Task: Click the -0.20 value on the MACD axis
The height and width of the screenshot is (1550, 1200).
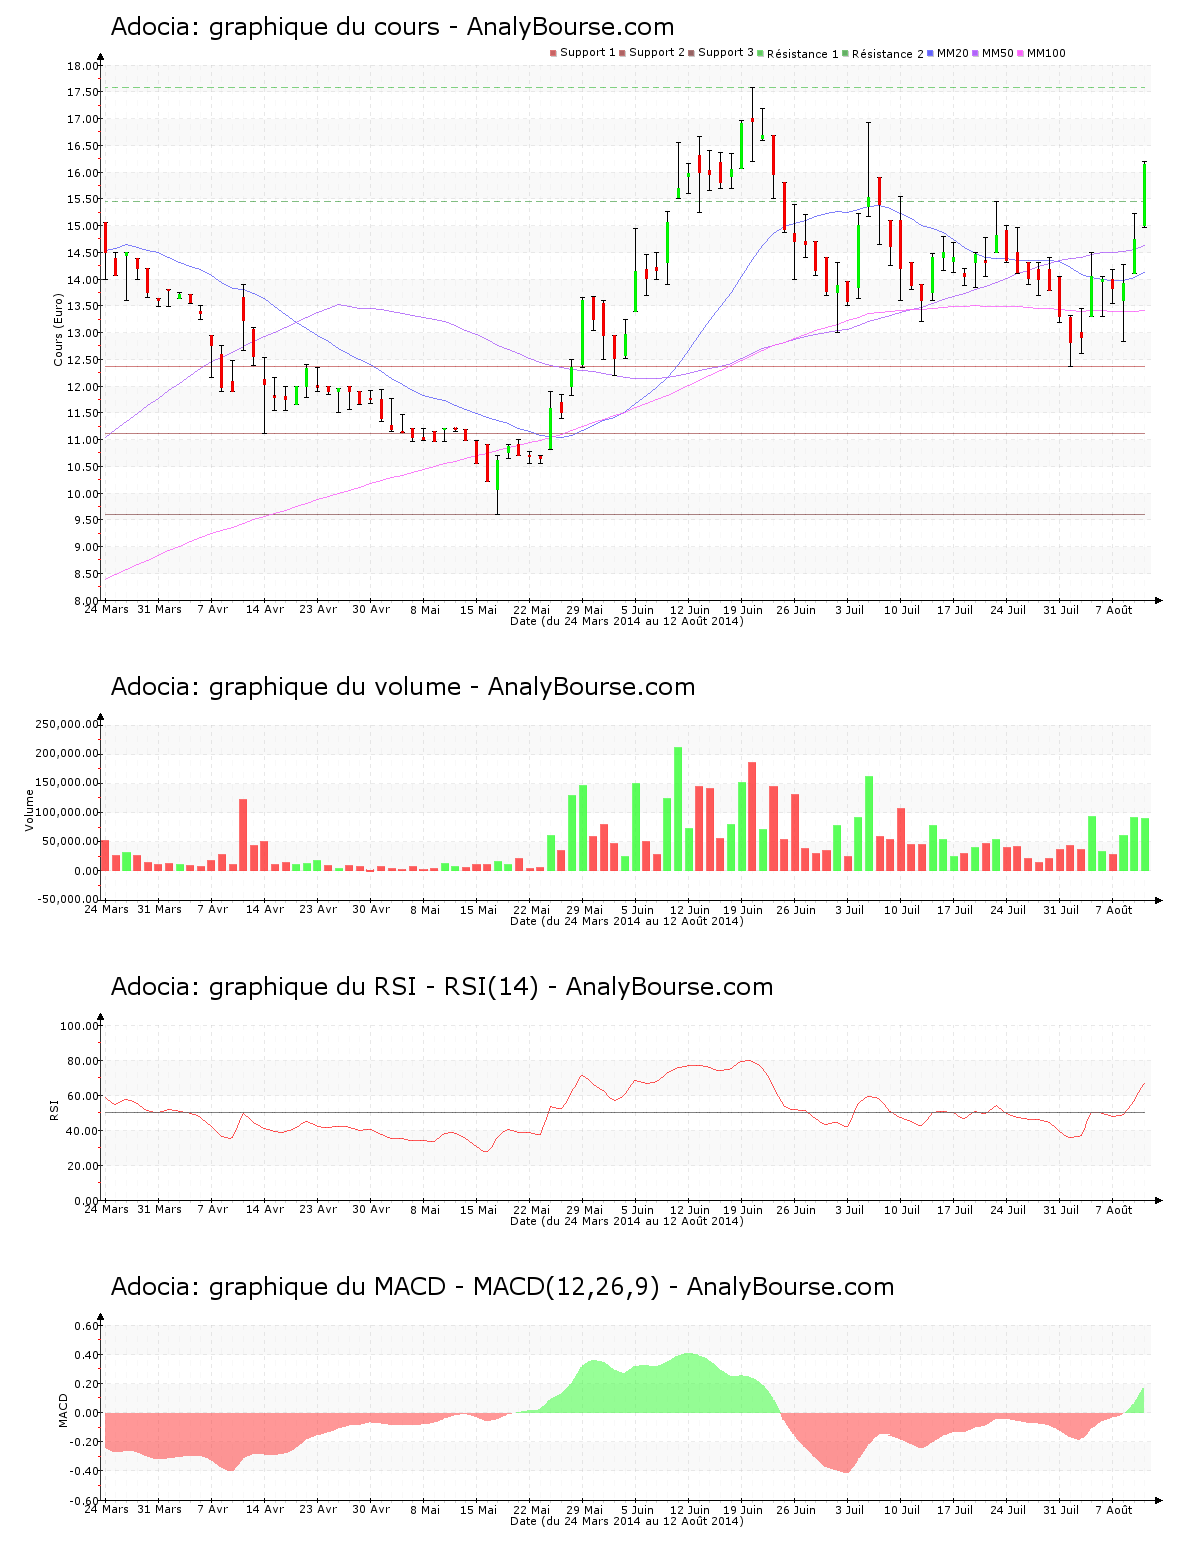Action: [83, 1442]
